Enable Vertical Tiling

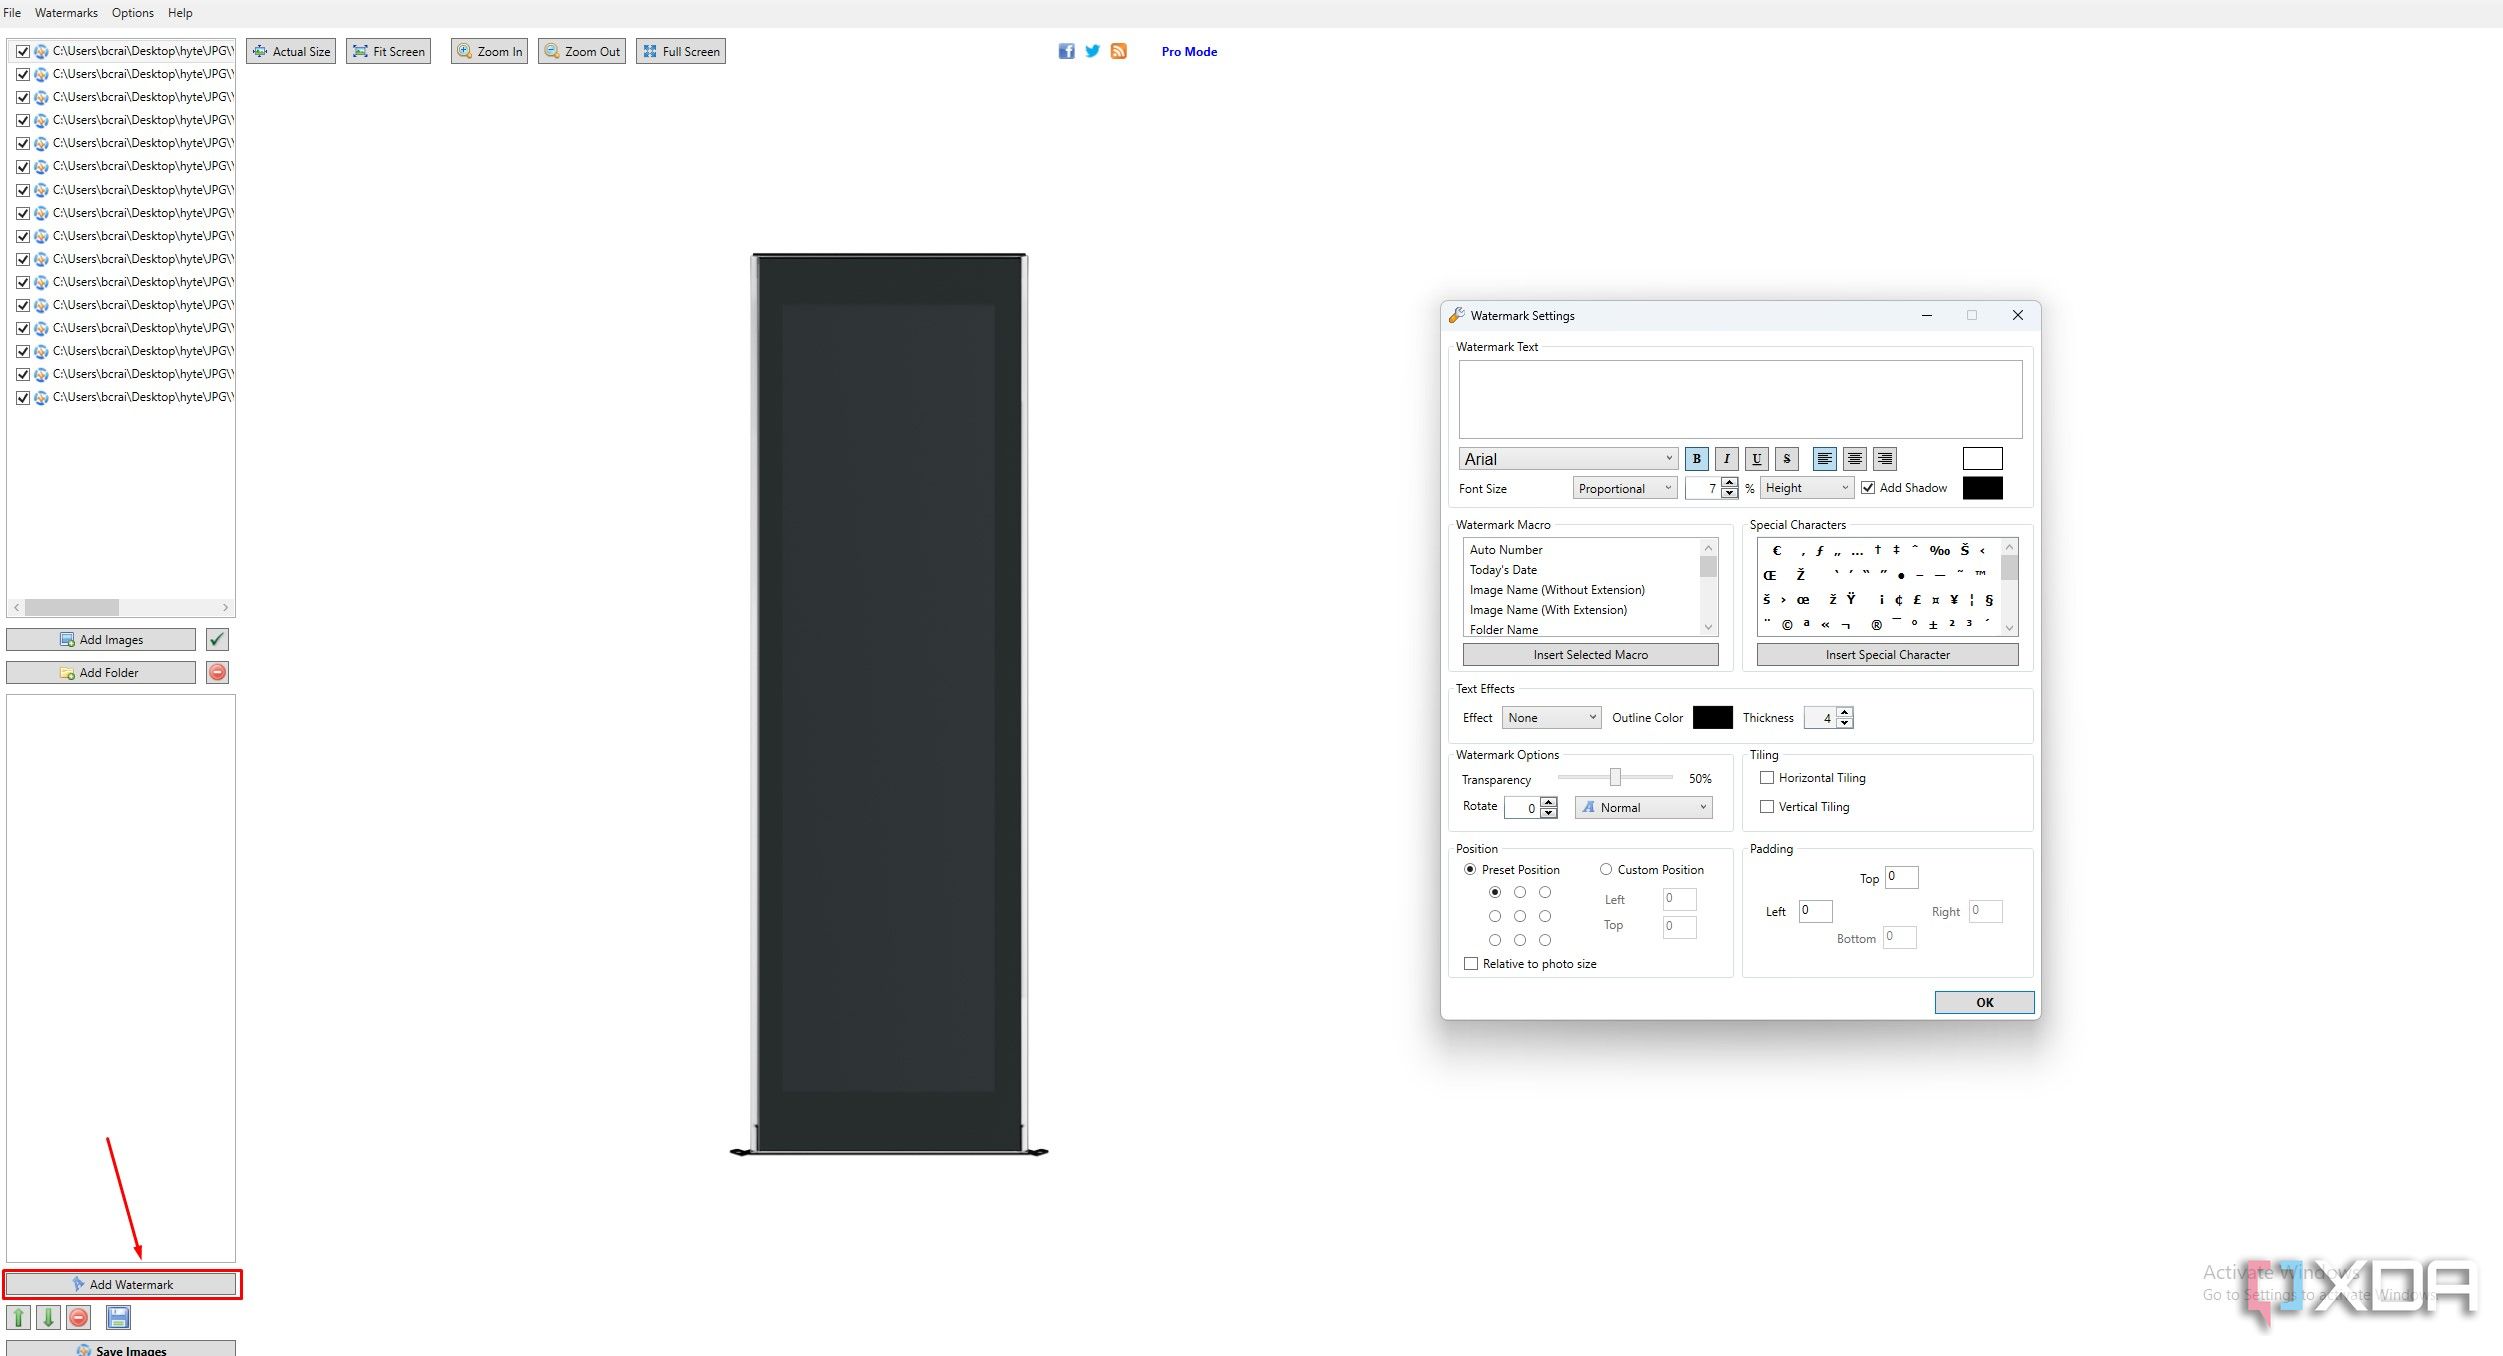pyautogui.click(x=1767, y=806)
